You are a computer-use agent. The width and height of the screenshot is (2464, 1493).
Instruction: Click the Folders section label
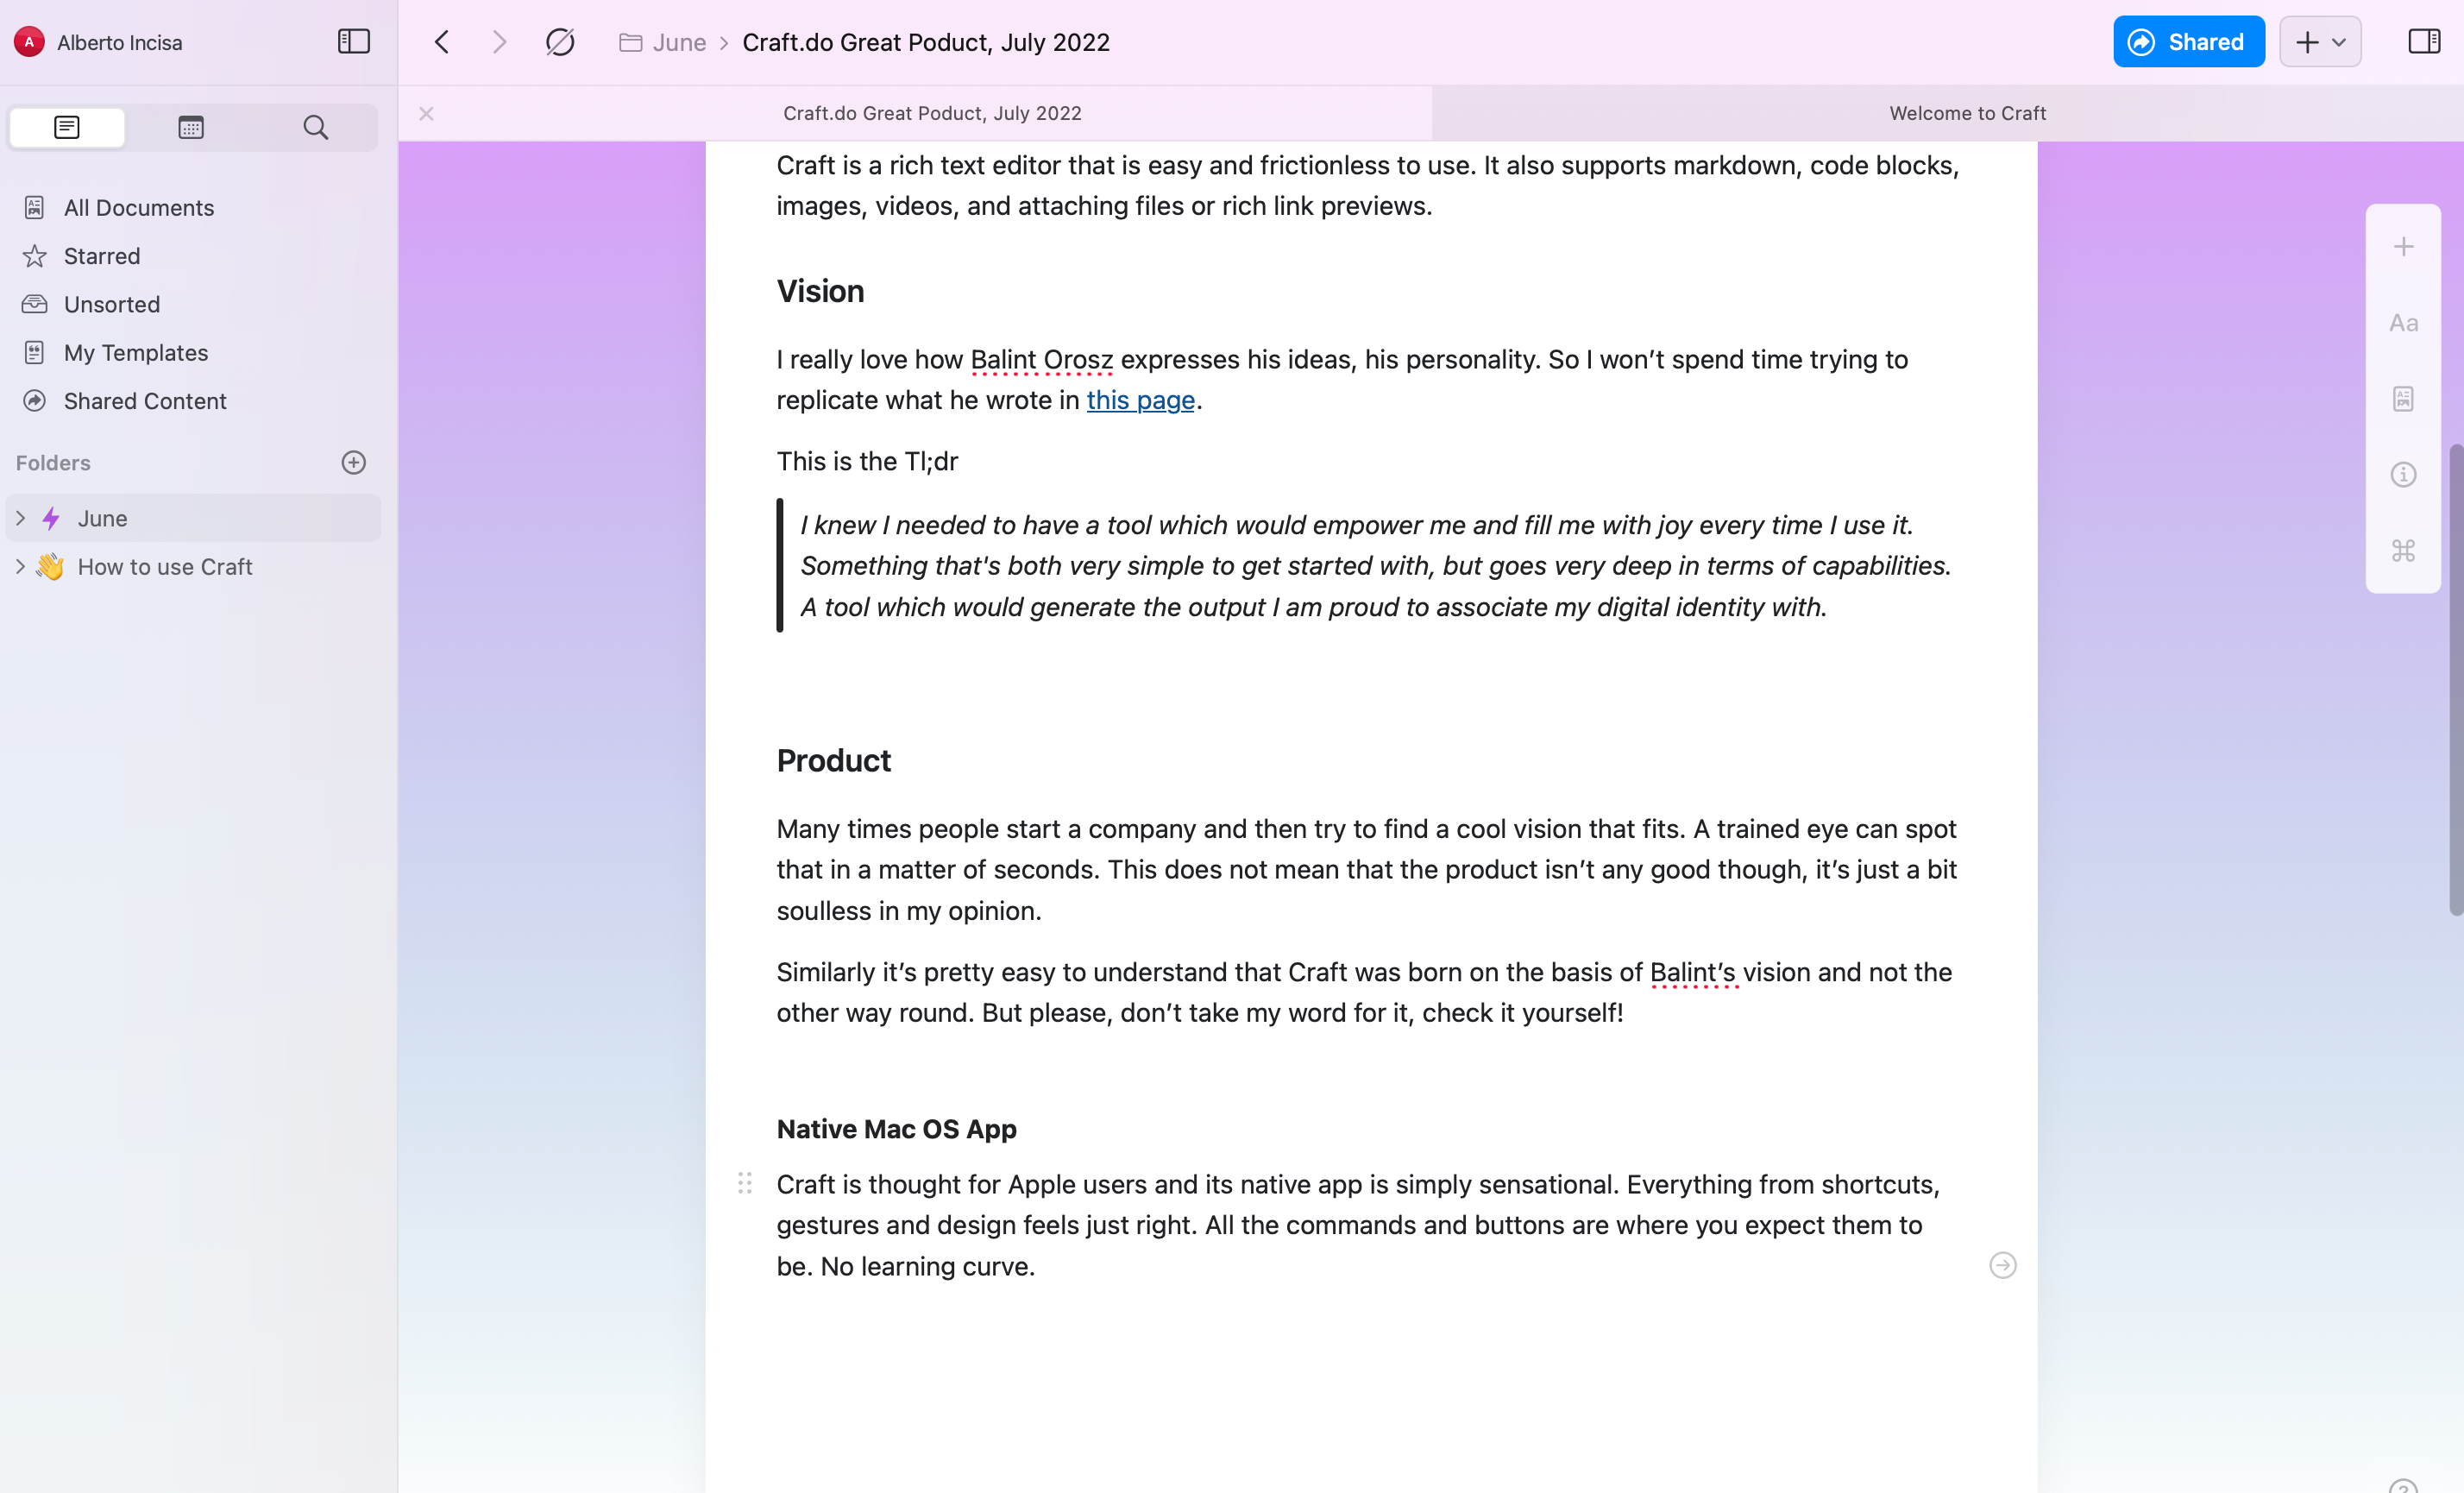click(53, 463)
